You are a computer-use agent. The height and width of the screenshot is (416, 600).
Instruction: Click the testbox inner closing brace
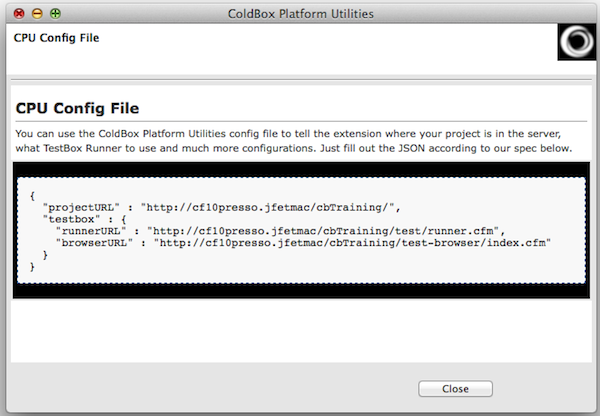[x=46, y=255]
